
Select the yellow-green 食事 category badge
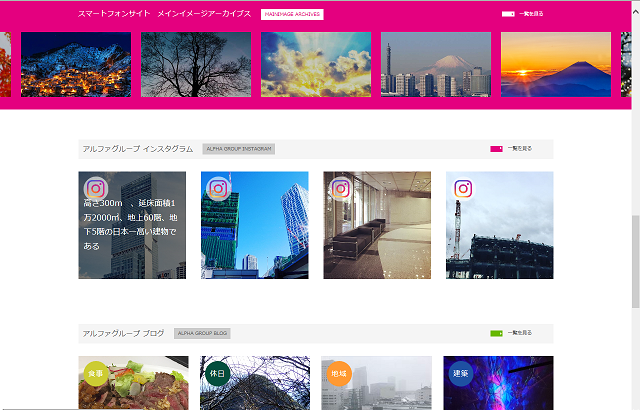[95, 373]
